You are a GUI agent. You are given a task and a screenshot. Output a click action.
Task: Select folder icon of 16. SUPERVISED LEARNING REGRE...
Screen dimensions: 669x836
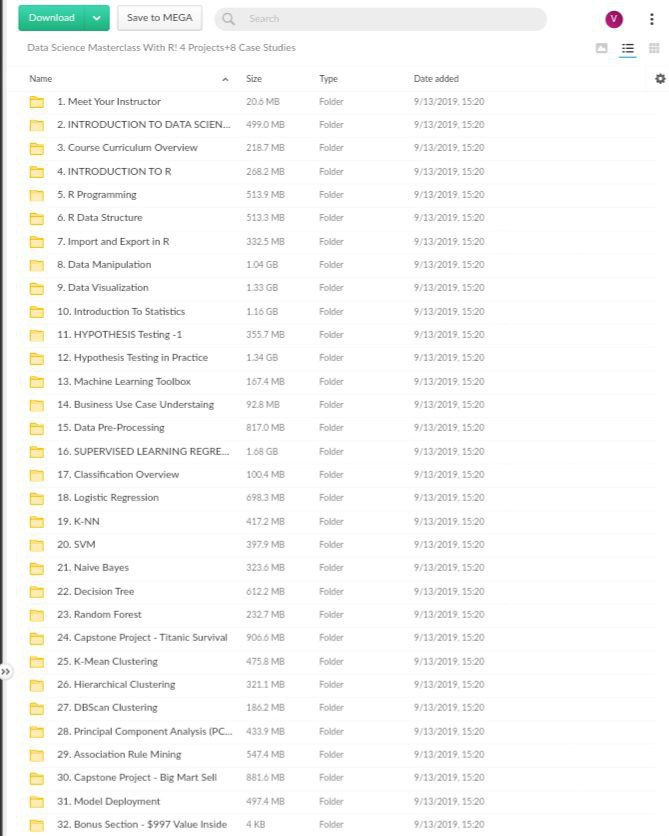pos(37,452)
